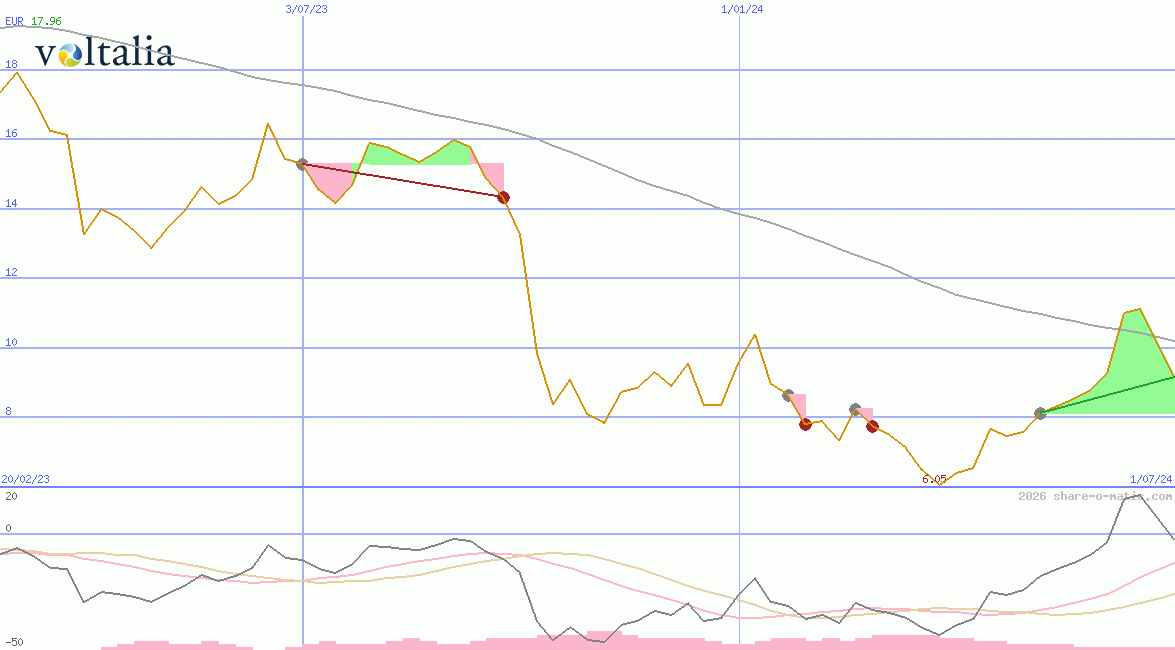
Task: Click the 6.05 low price label
Action: point(934,479)
